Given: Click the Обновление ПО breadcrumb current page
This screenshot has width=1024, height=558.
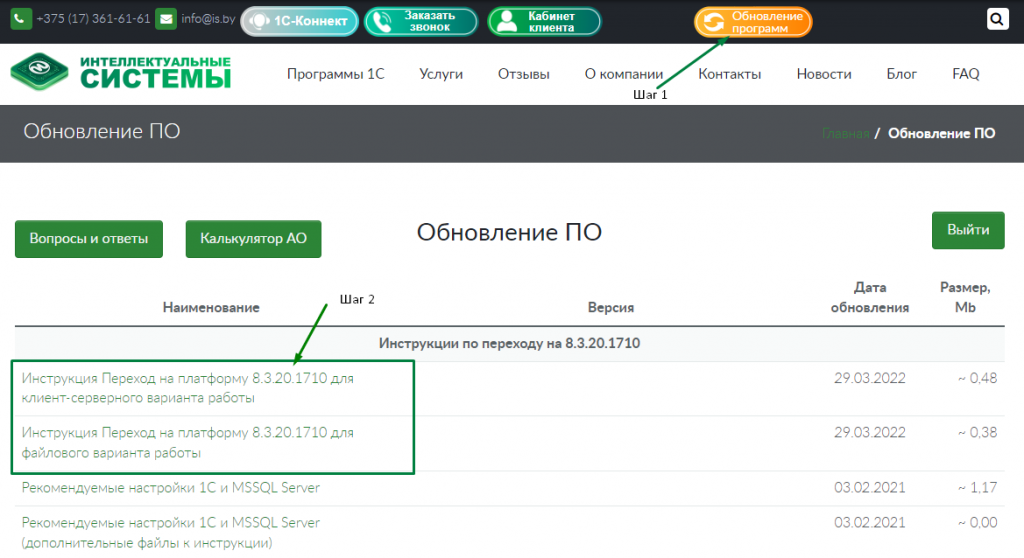Looking at the screenshot, I should (x=941, y=133).
